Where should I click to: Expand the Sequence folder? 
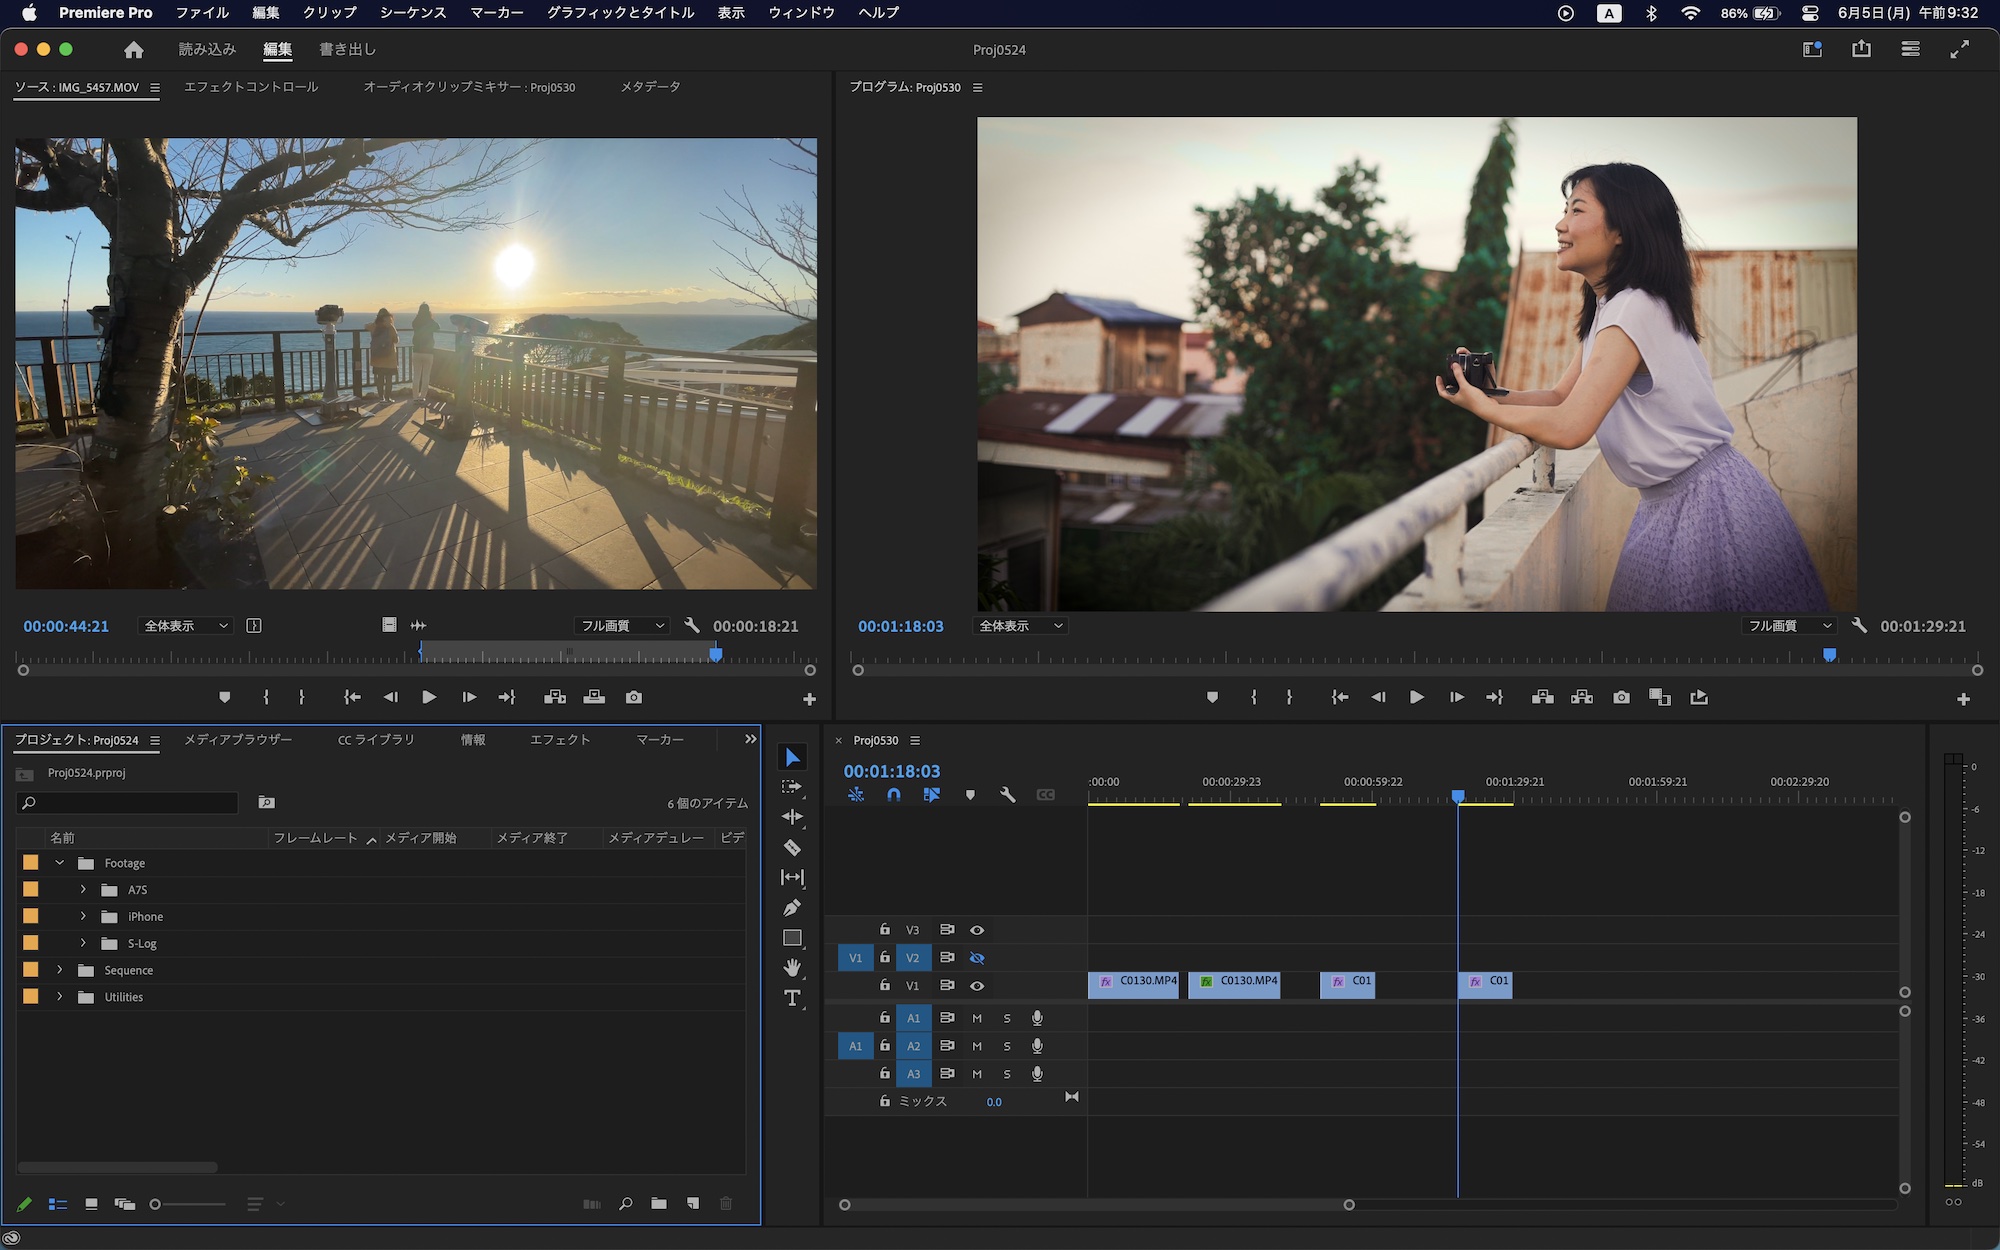(58, 970)
